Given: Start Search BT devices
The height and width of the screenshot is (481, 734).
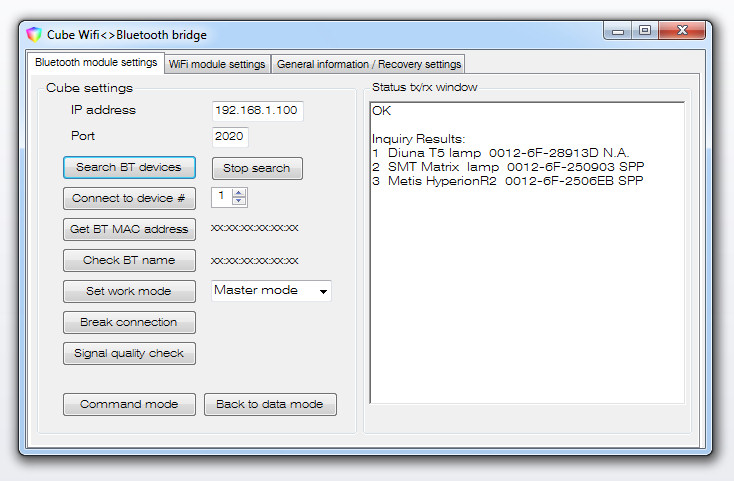Looking at the screenshot, I should click(x=129, y=168).
